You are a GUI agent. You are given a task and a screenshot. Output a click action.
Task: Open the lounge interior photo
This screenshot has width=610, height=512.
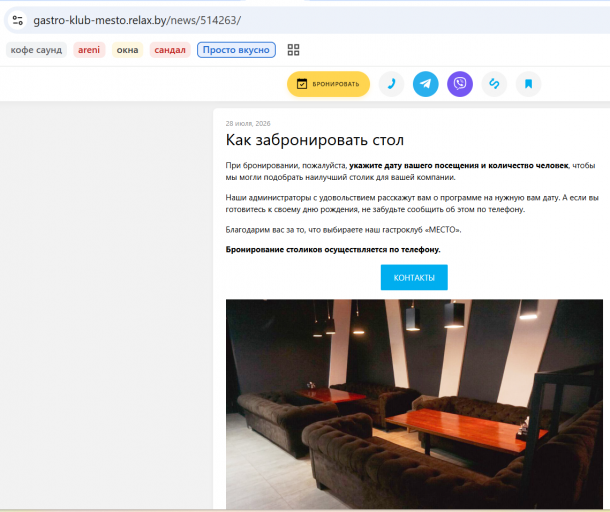414,404
